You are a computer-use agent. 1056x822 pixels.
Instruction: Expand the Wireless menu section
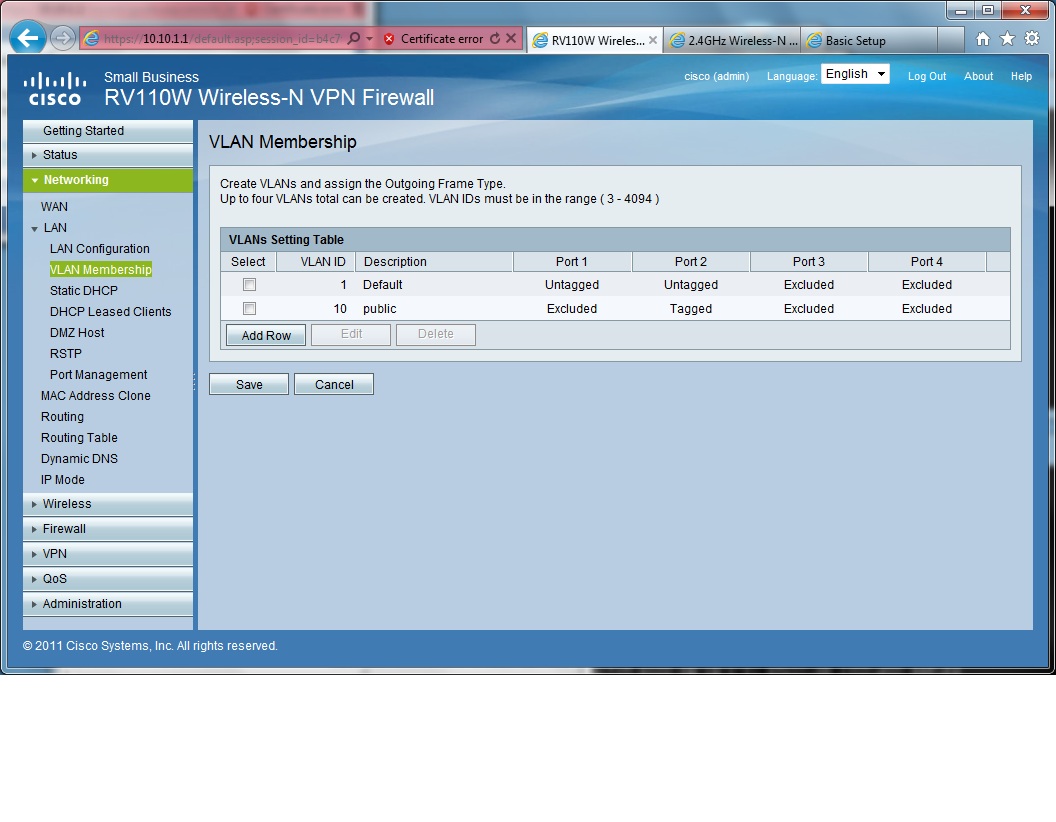point(108,504)
